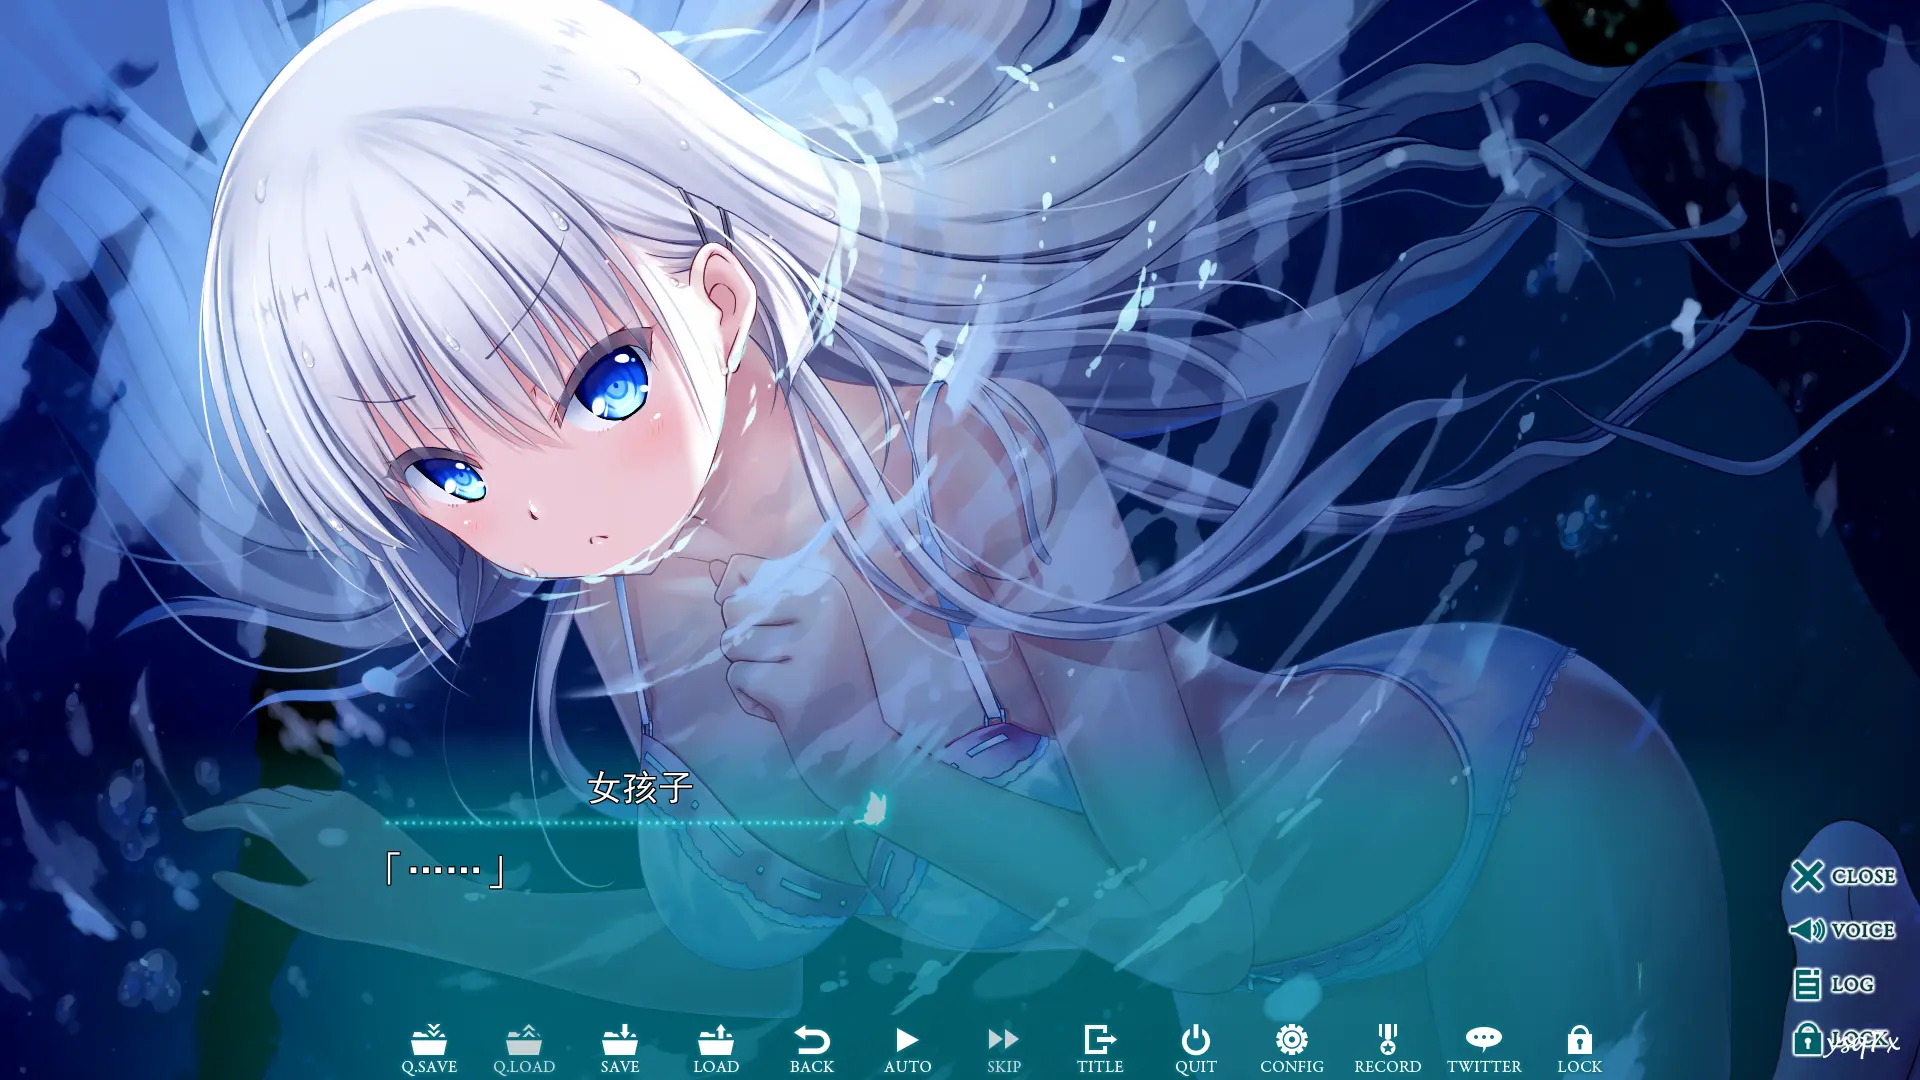The width and height of the screenshot is (1920, 1080).
Task: Go BACK to previous line
Action: (812, 1049)
